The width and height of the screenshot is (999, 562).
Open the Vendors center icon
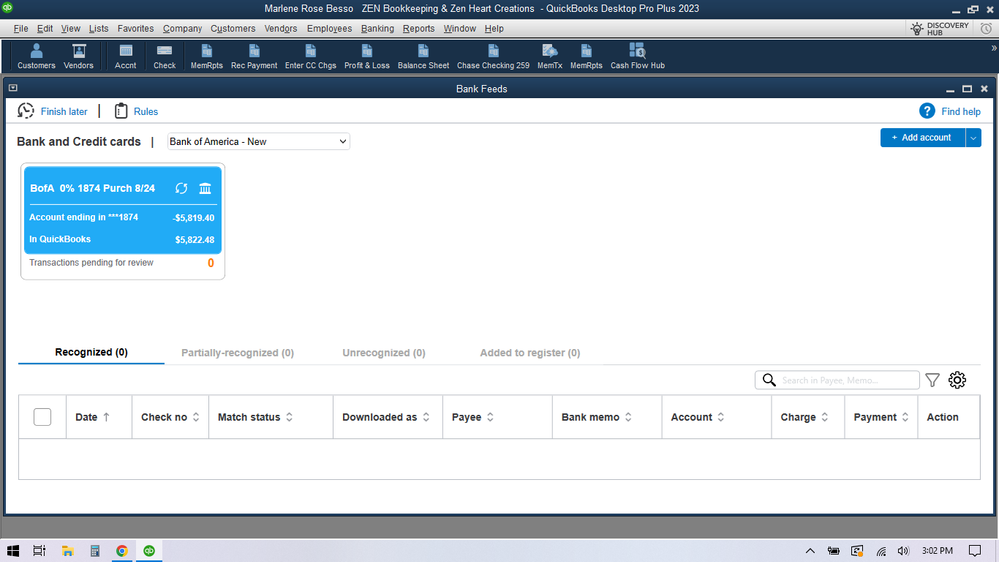point(78,56)
